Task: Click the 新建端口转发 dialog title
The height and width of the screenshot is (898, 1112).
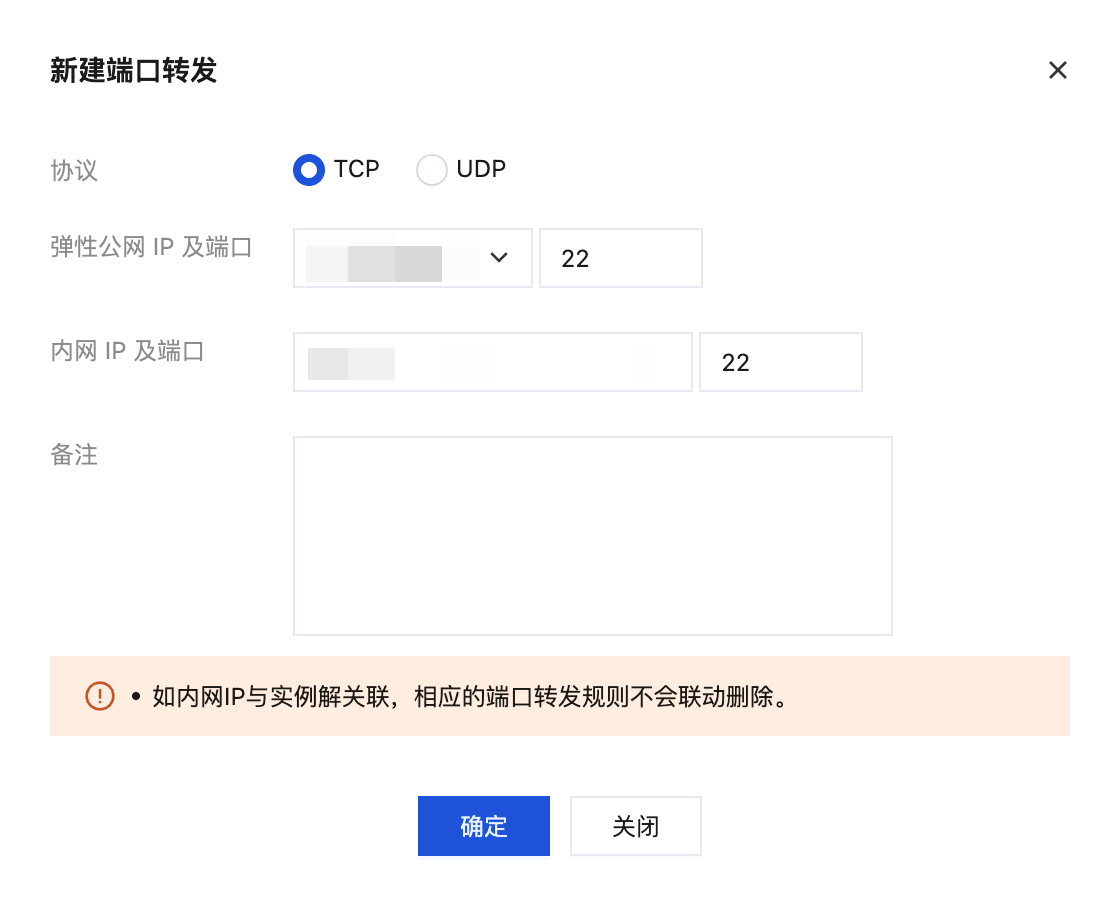Action: tap(133, 71)
